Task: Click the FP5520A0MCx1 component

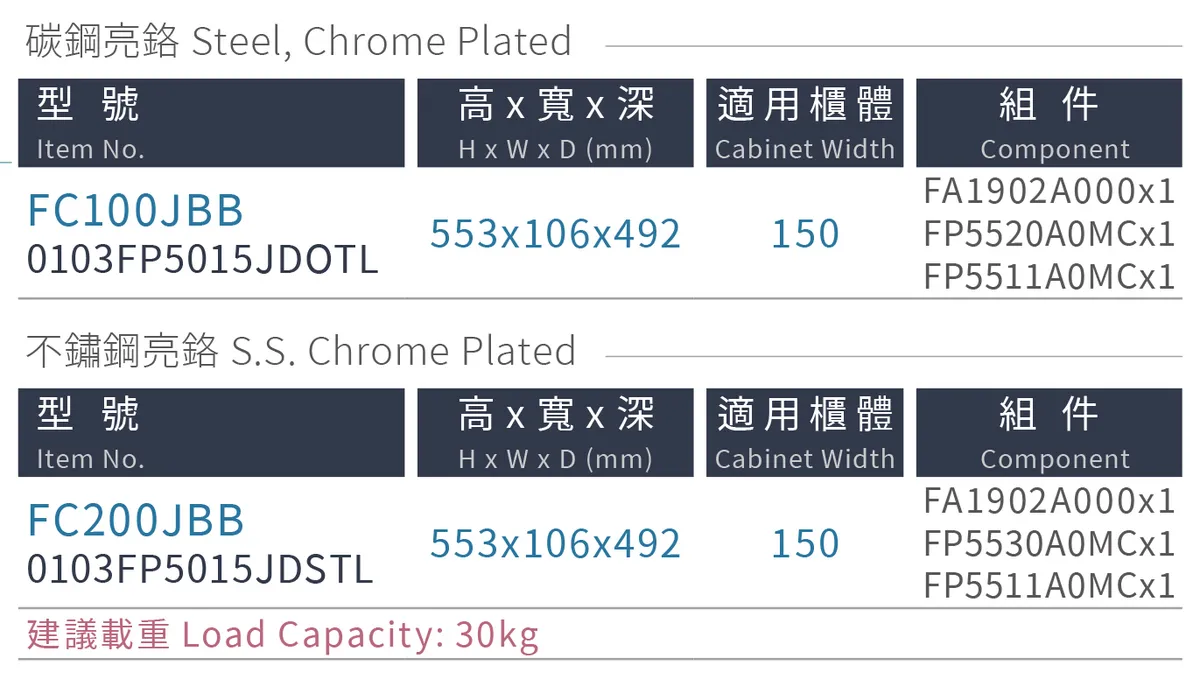Action: click(1049, 234)
